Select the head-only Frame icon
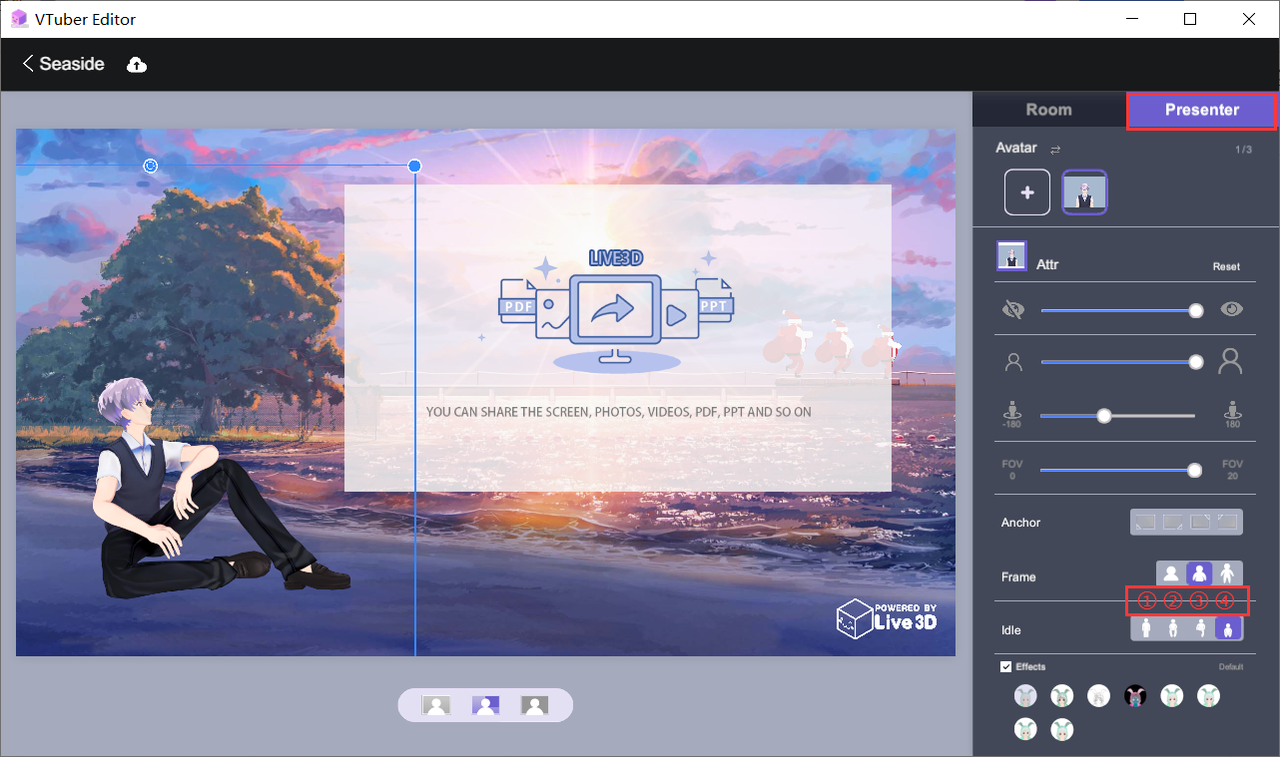The height and width of the screenshot is (757, 1280). [x=1171, y=574]
